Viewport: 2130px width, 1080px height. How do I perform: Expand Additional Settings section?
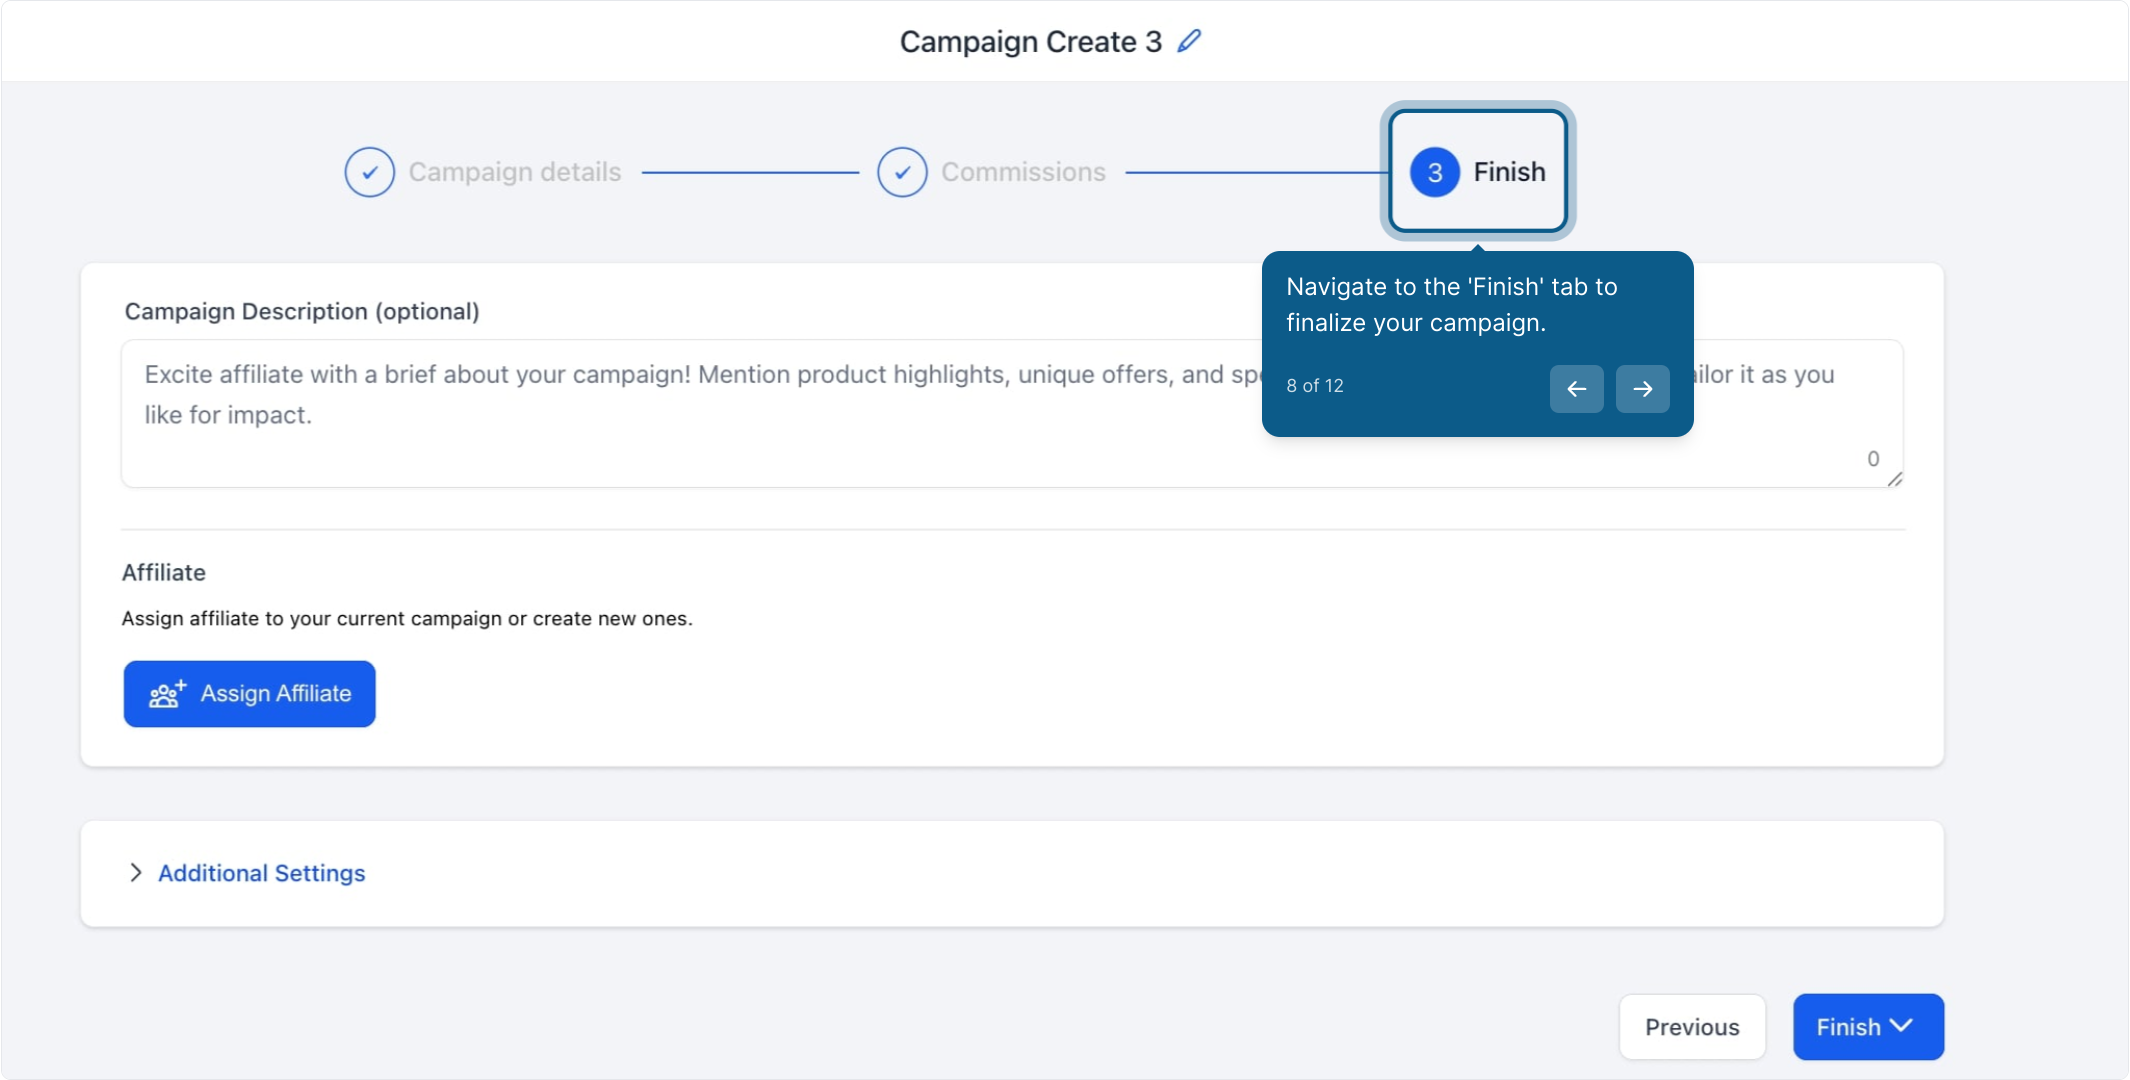[136, 873]
